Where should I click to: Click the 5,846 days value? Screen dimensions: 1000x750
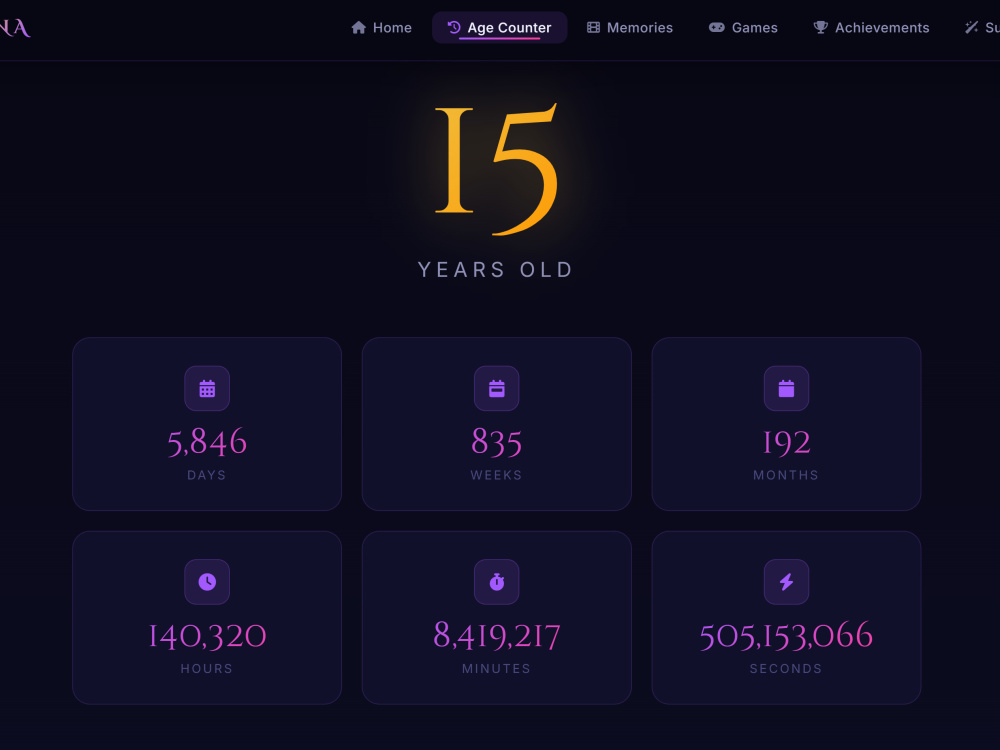[207, 442]
